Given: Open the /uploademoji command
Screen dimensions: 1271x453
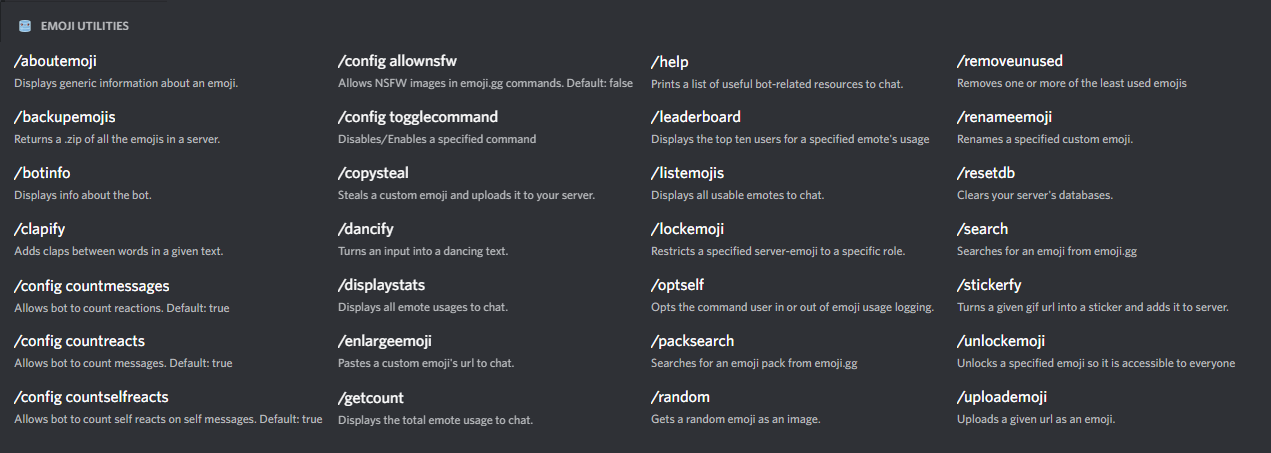Looking at the screenshot, I should [1004, 398].
